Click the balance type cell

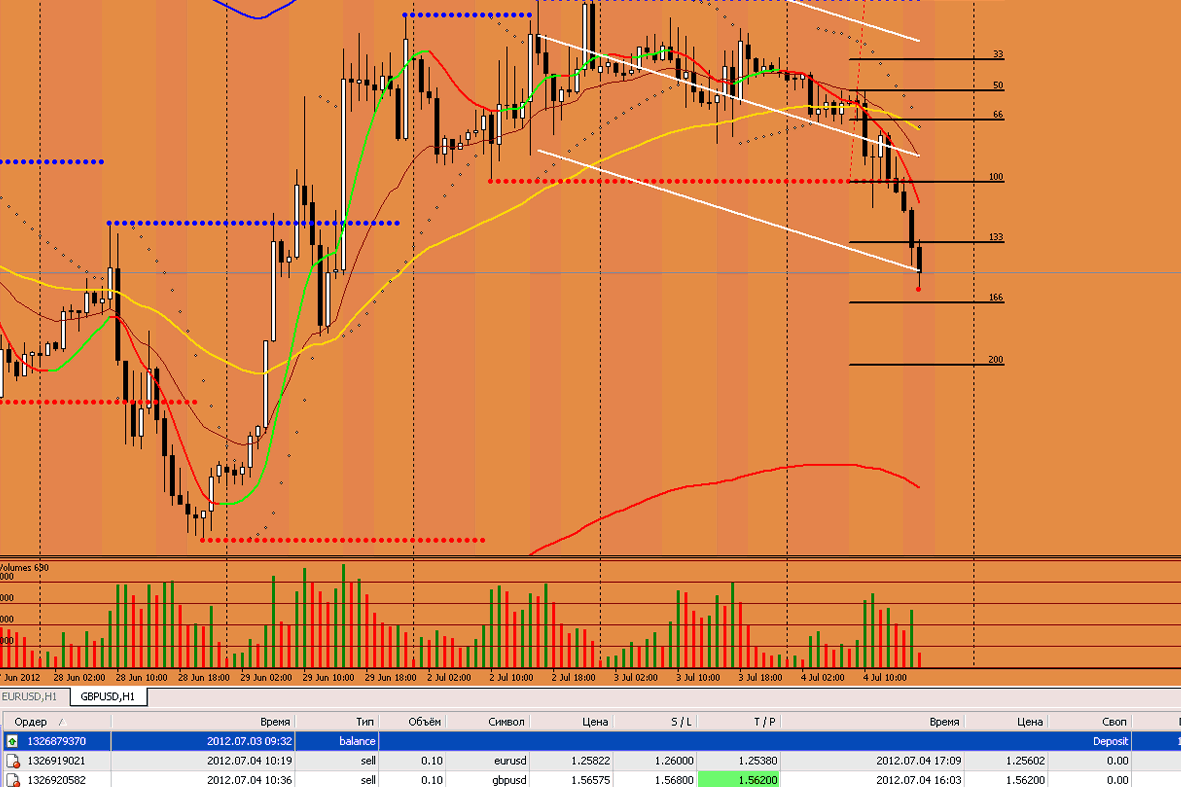click(357, 741)
